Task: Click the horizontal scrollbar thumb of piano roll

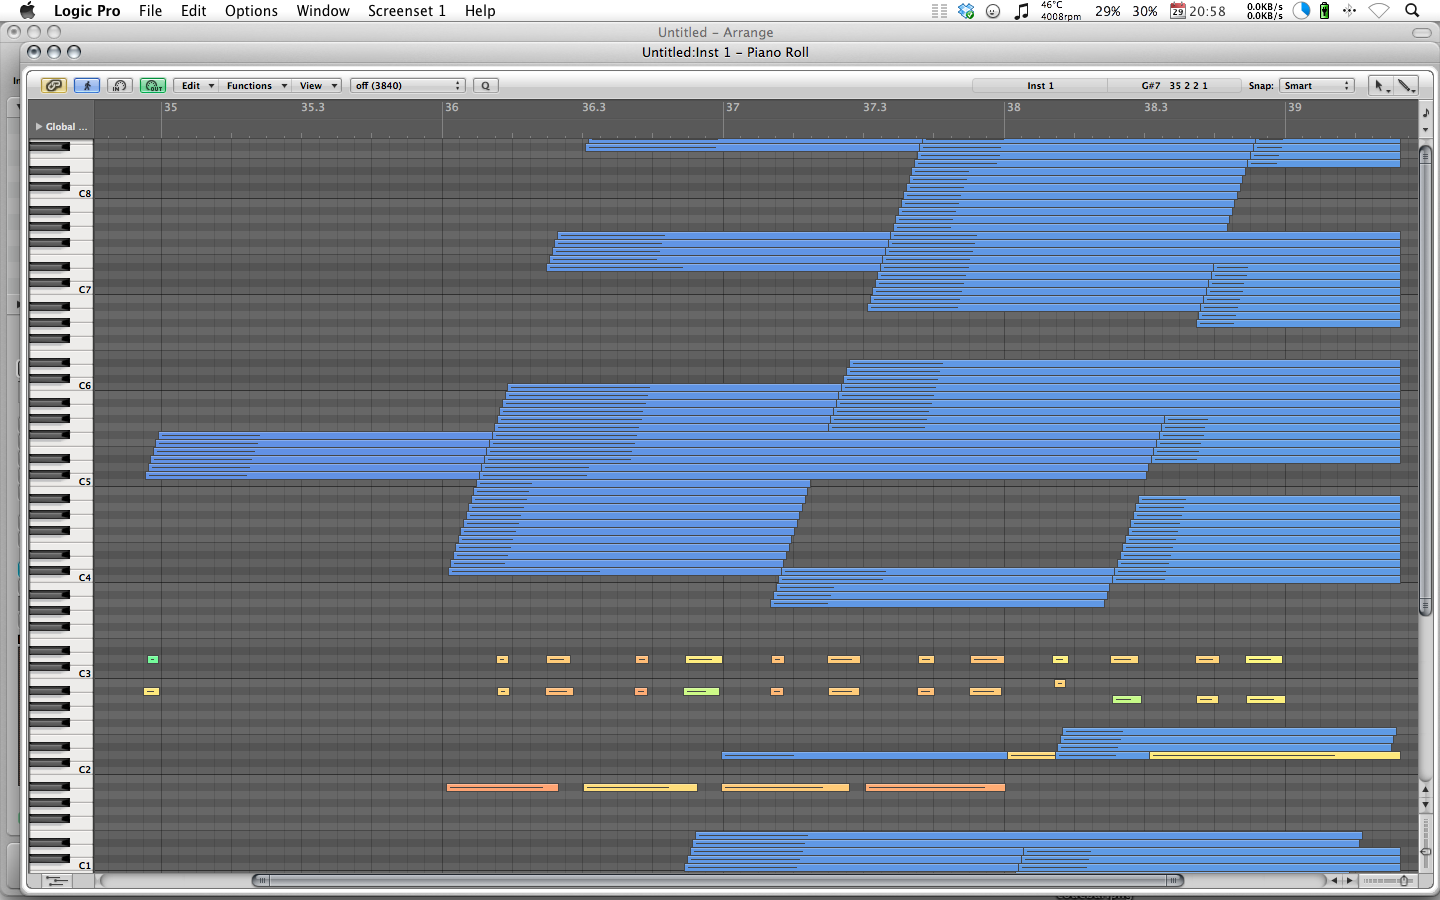Action: click(718, 881)
